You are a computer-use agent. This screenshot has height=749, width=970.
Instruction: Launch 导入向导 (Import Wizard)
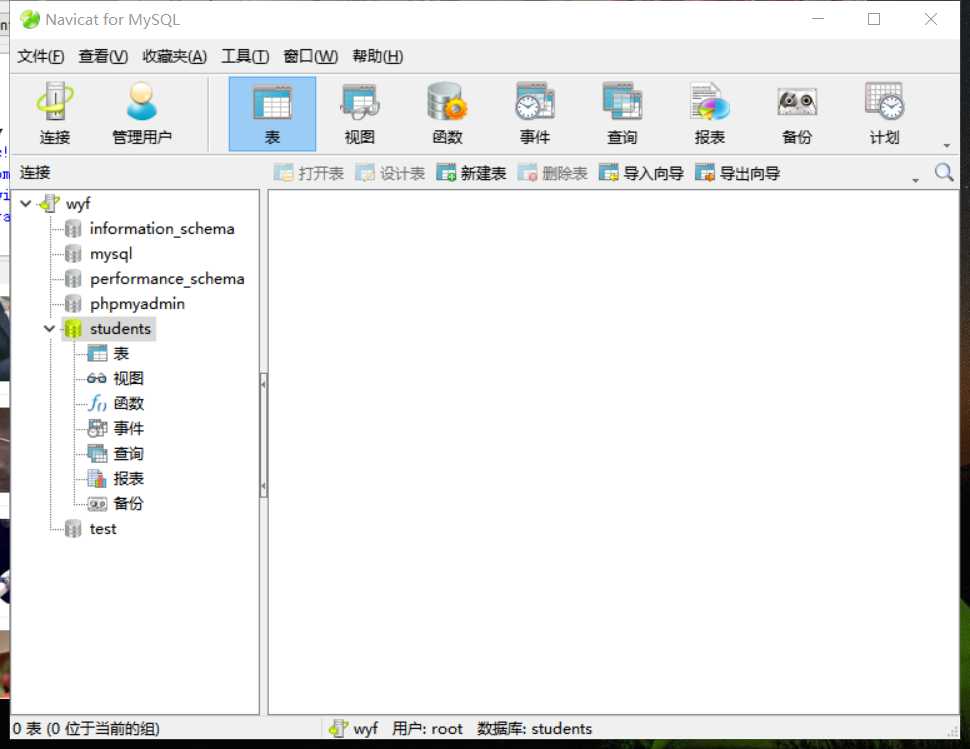pos(641,173)
